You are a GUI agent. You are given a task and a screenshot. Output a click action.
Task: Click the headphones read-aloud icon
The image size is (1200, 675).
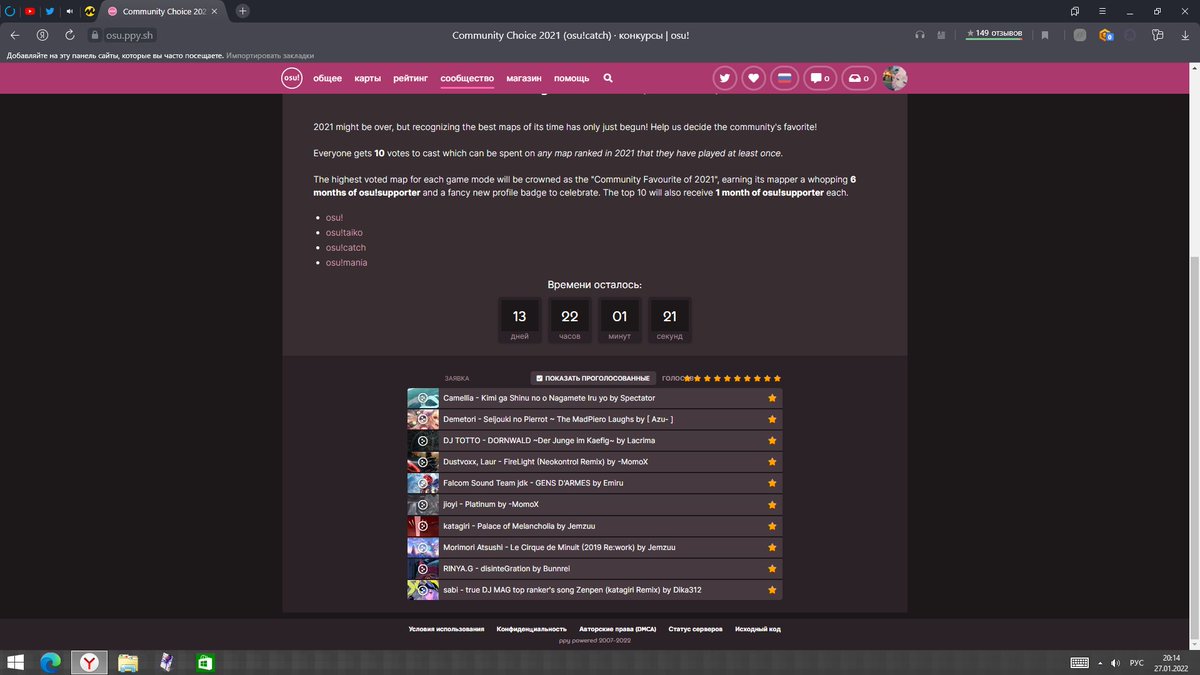tap(920, 34)
